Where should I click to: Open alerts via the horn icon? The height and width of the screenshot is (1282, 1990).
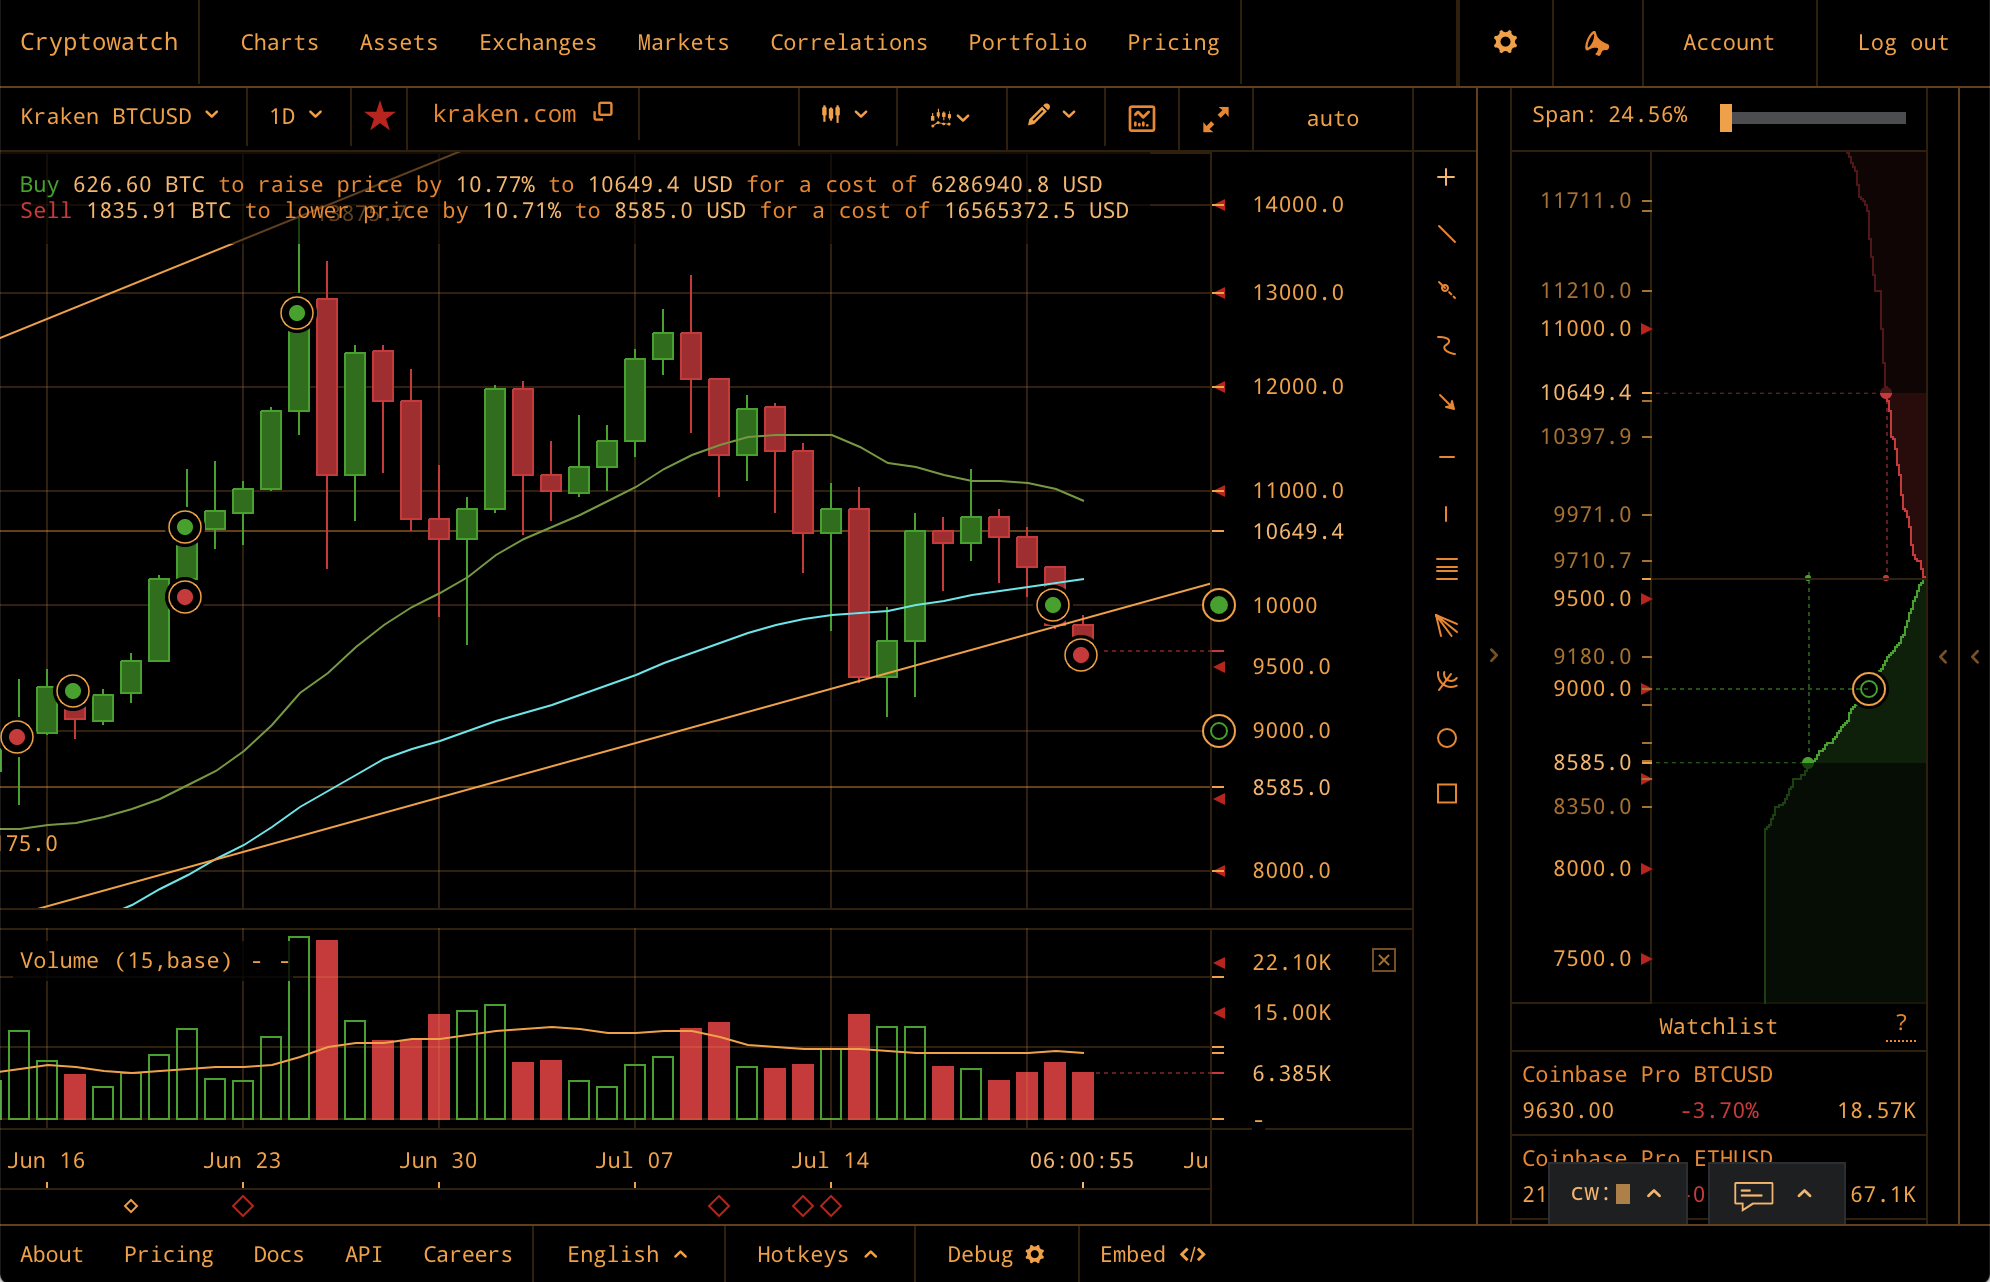coord(1597,42)
